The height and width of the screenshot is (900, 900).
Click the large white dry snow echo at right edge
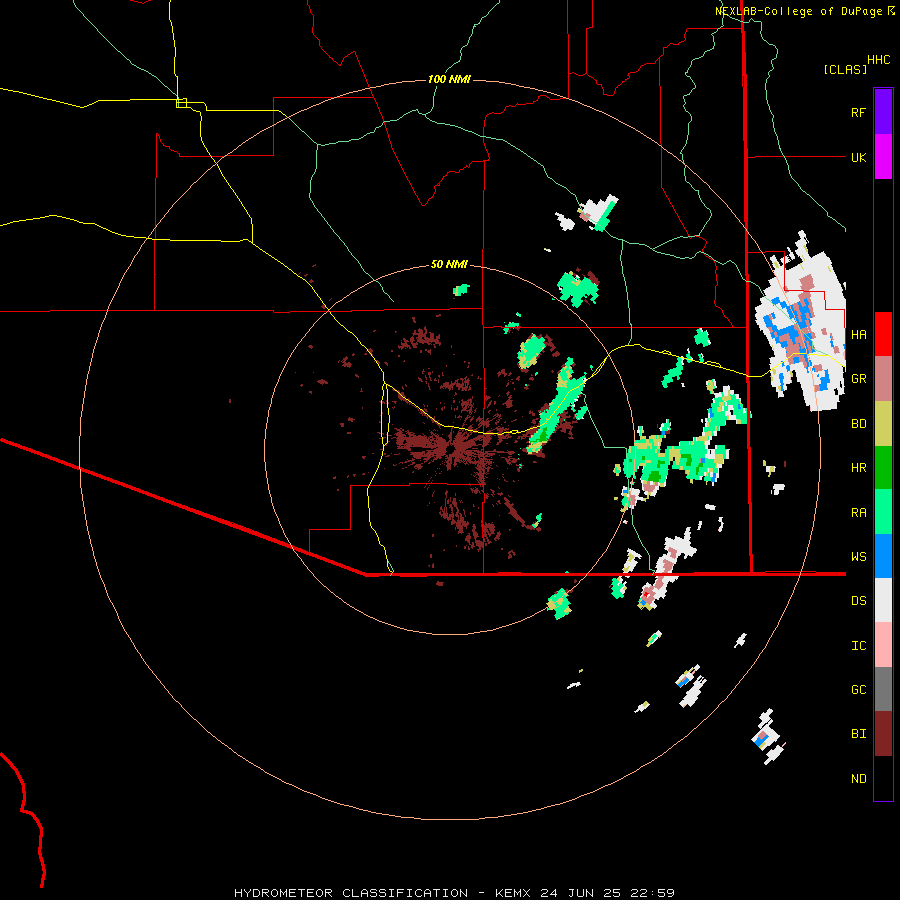[802, 321]
